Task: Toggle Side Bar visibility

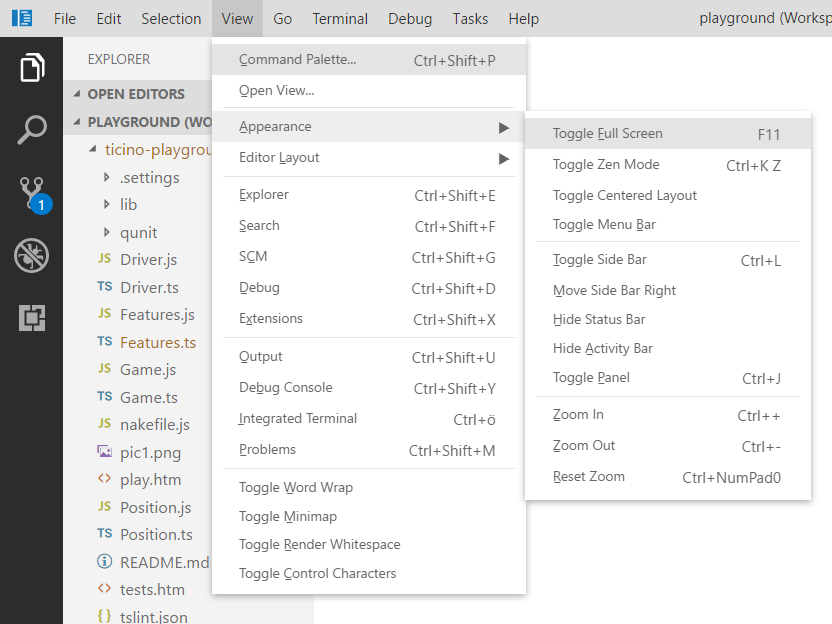Action: pyautogui.click(x=668, y=260)
